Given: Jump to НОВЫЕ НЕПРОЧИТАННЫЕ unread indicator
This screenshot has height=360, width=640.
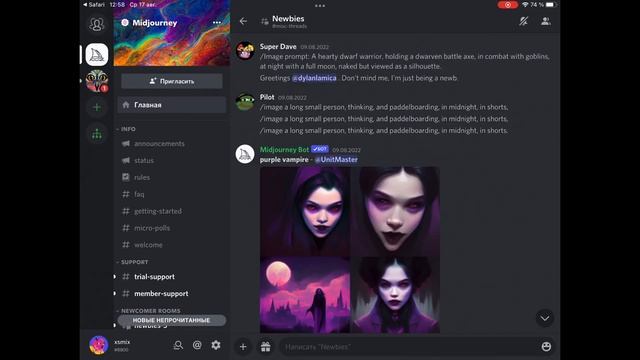Looking at the screenshot, I should [172, 320].
